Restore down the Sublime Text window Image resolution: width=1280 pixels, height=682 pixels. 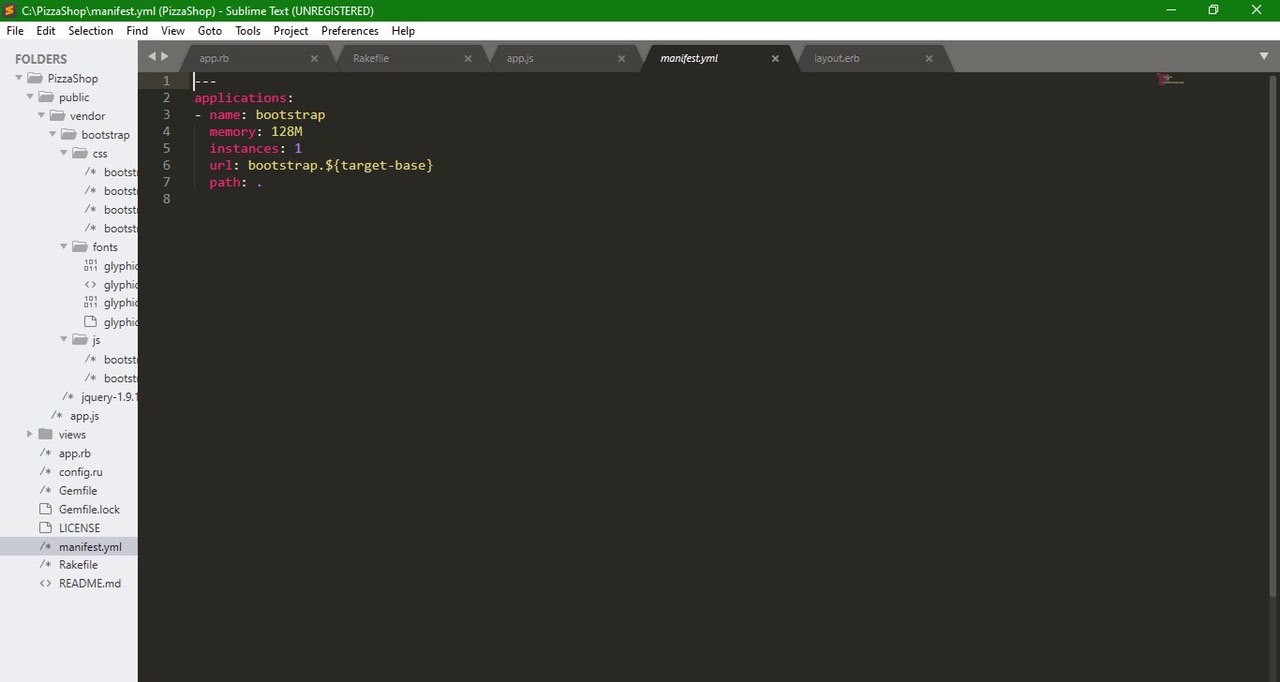pos(1213,10)
